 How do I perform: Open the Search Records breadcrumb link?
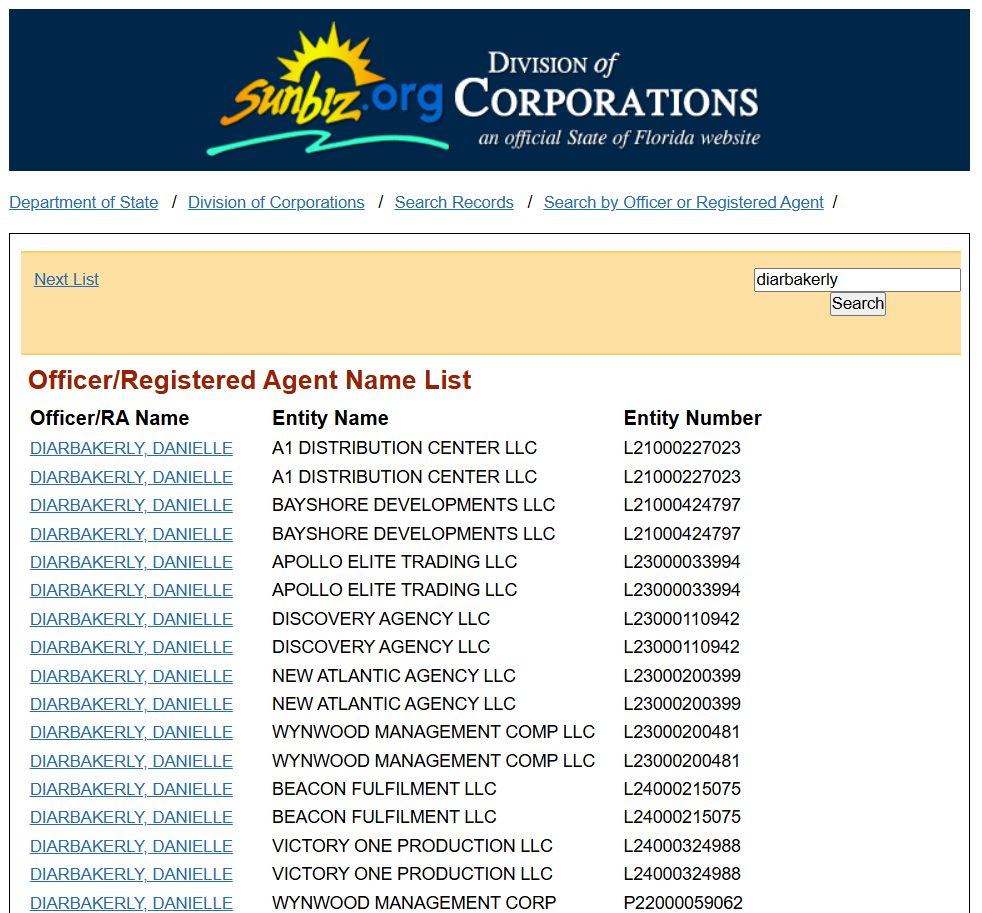coord(454,202)
